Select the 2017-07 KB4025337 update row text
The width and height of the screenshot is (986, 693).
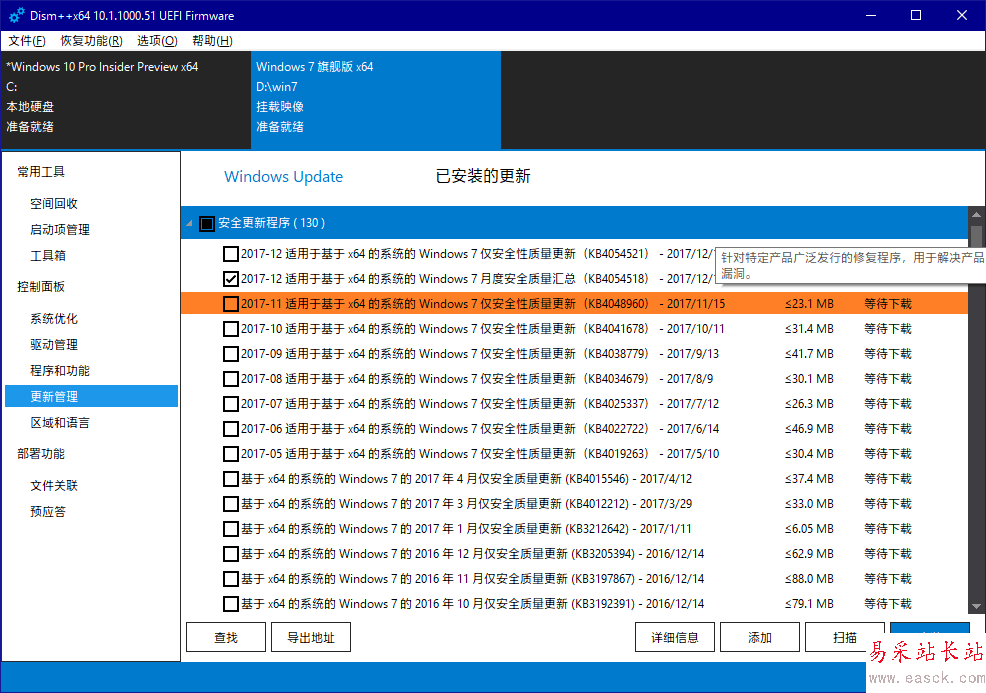click(480, 404)
